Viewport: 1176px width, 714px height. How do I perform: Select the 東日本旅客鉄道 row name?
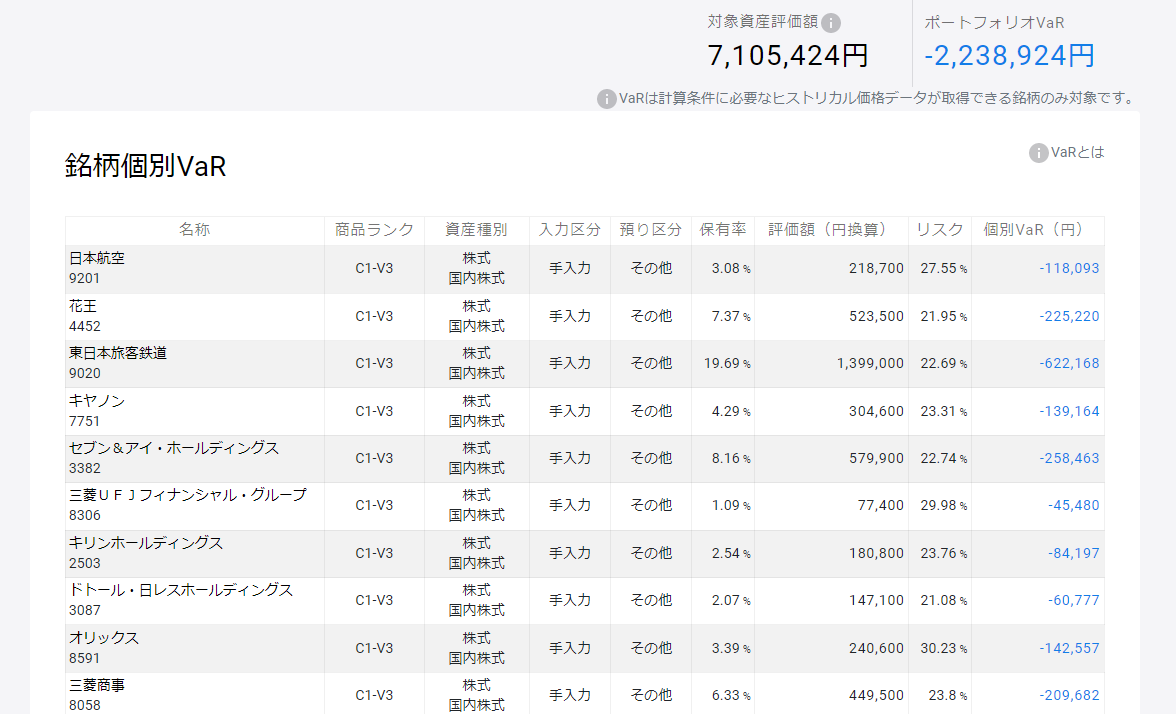(118, 353)
